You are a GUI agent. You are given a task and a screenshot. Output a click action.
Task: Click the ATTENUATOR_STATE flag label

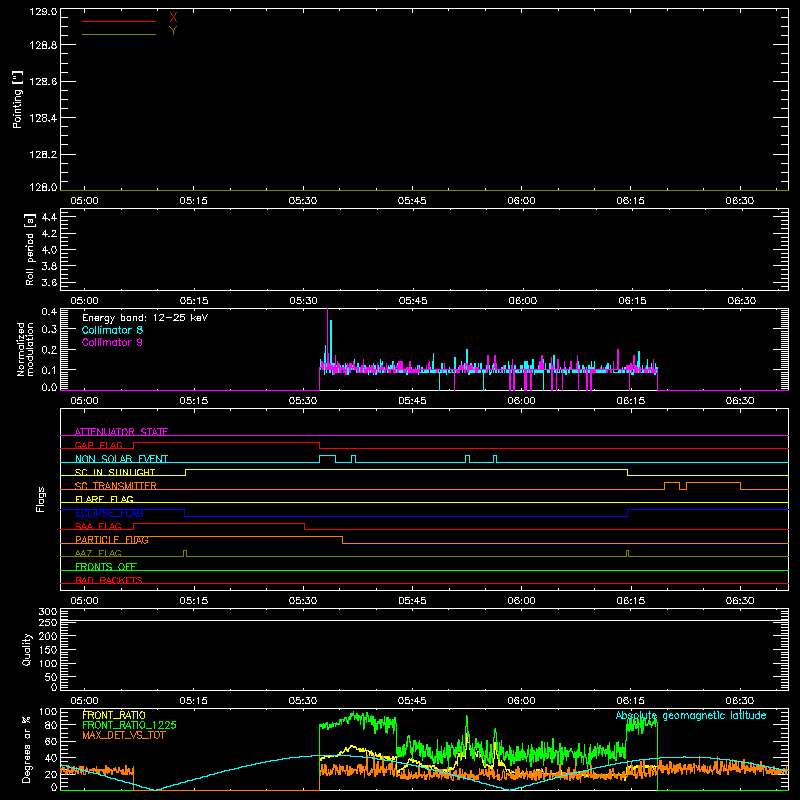(x=121, y=432)
